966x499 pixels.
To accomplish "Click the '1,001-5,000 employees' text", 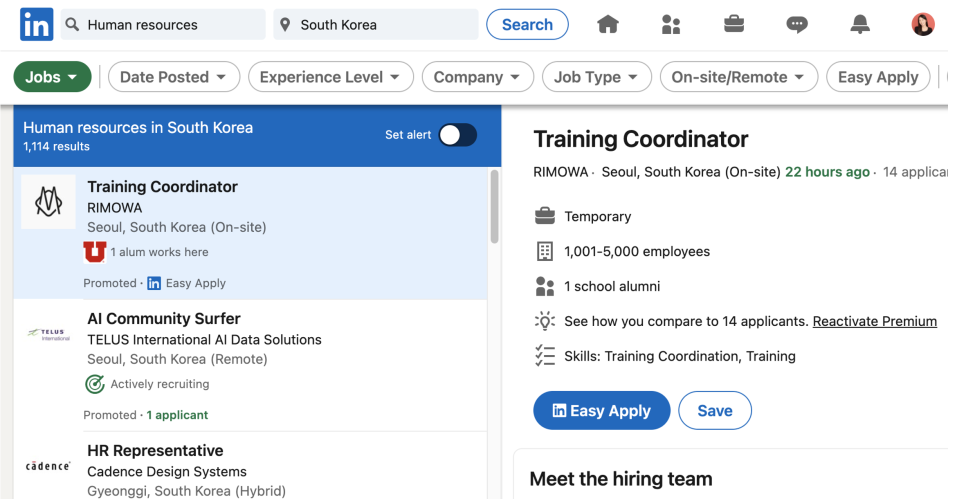I will [x=637, y=251].
